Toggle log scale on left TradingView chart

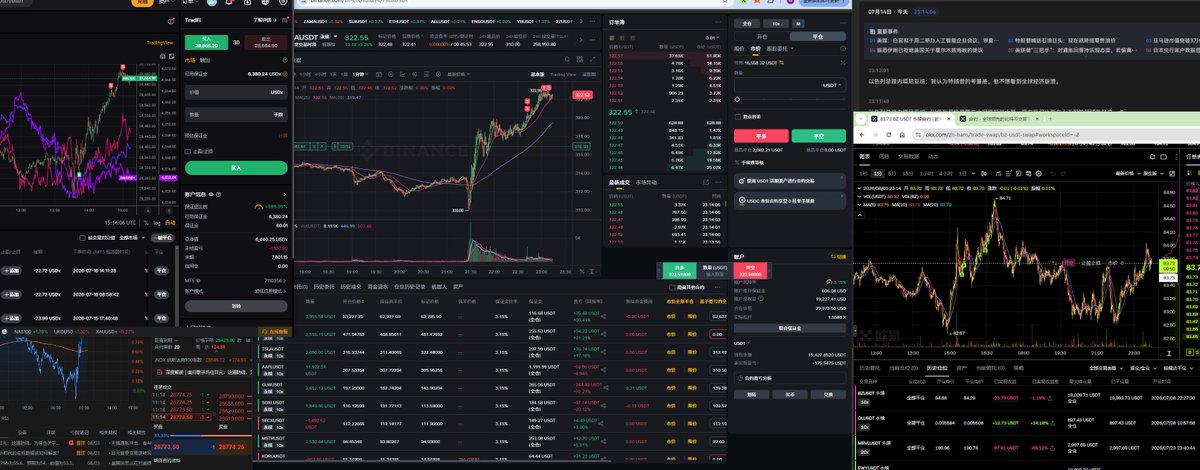pos(157,223)
